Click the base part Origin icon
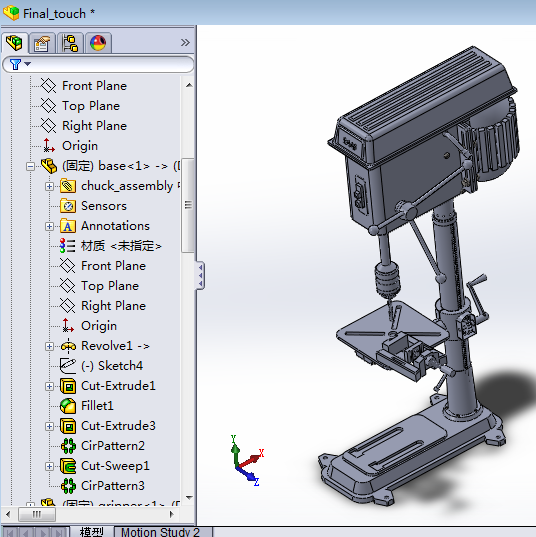Screen dimensions: 536x537 (67, 326)
